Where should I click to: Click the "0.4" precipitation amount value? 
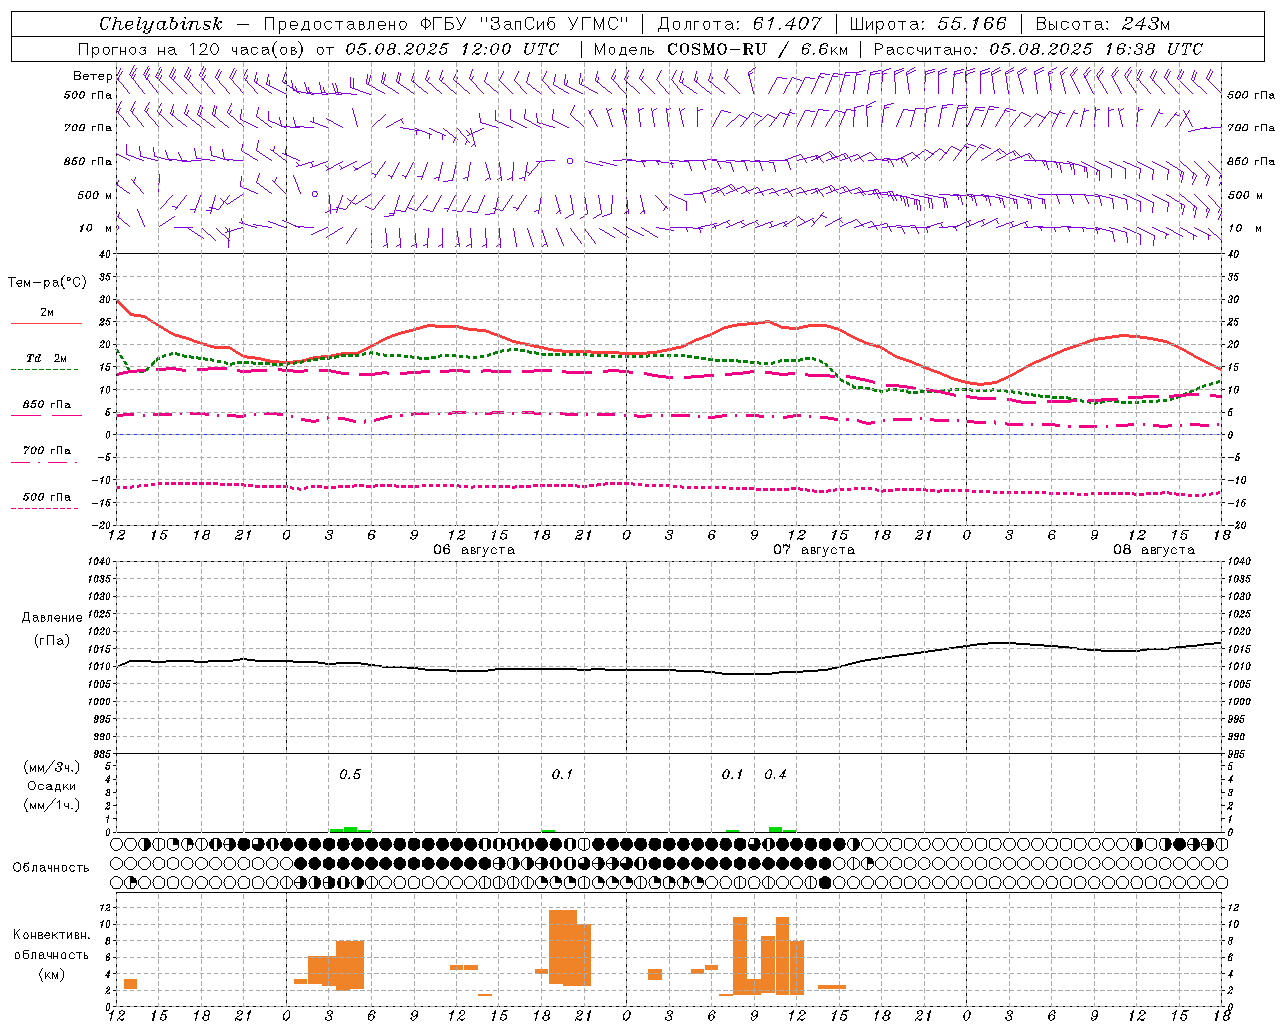[775, 775]
